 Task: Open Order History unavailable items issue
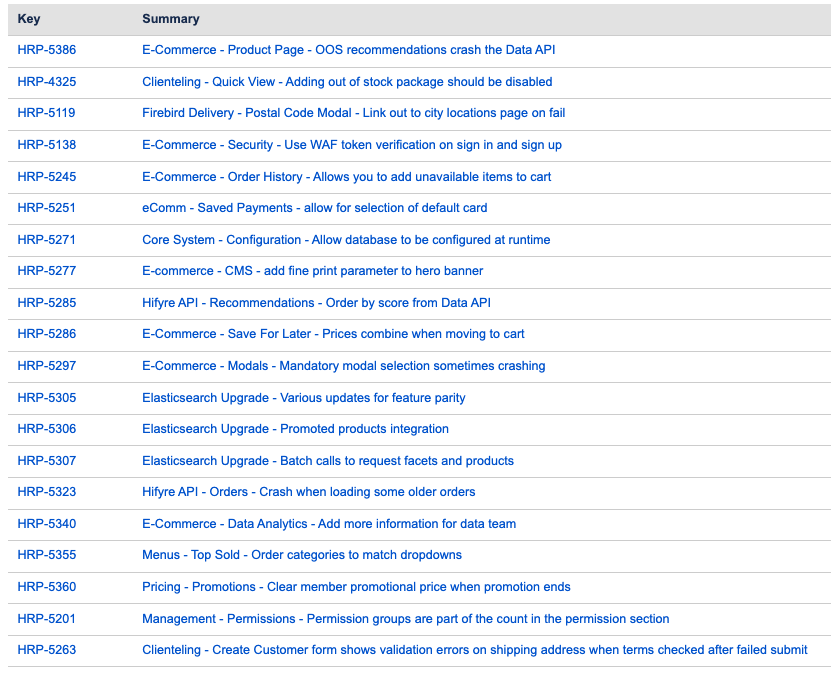346,176
